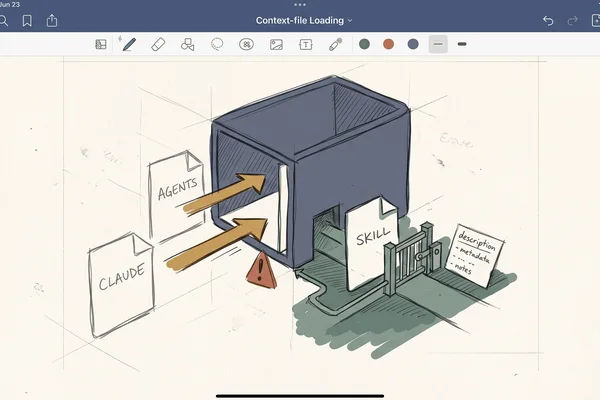Select the thick stroke width
The width and height of the screenshot is (600, 400).
point(462,44)
